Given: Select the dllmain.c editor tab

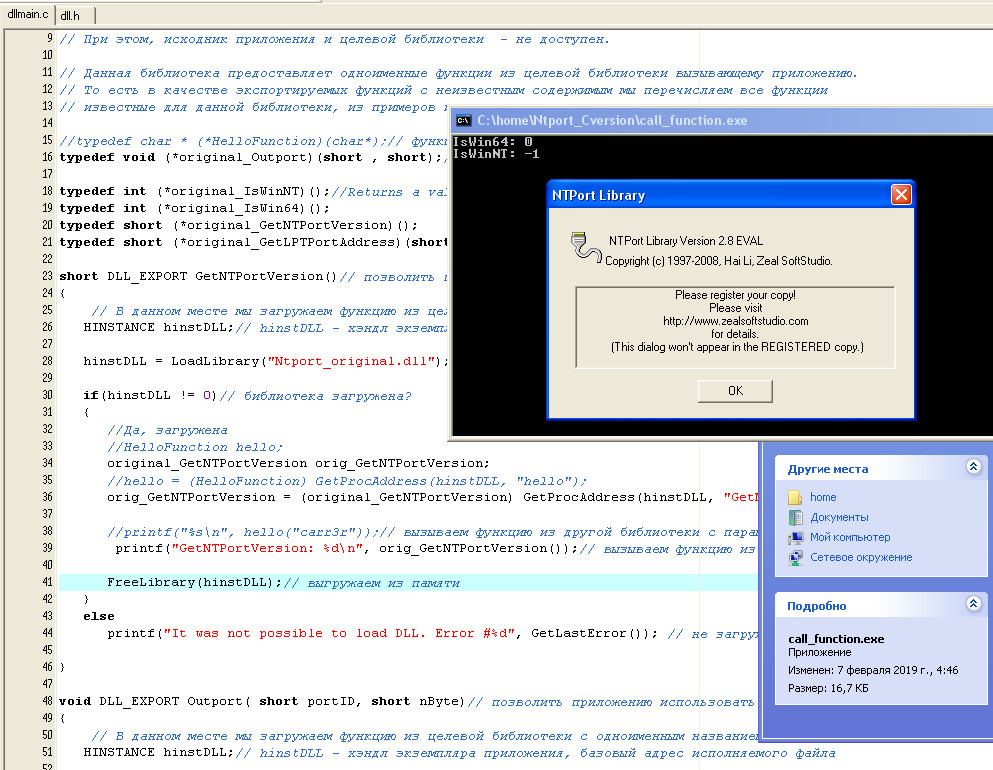Looking at the screenshot, I should pos(27,15).
